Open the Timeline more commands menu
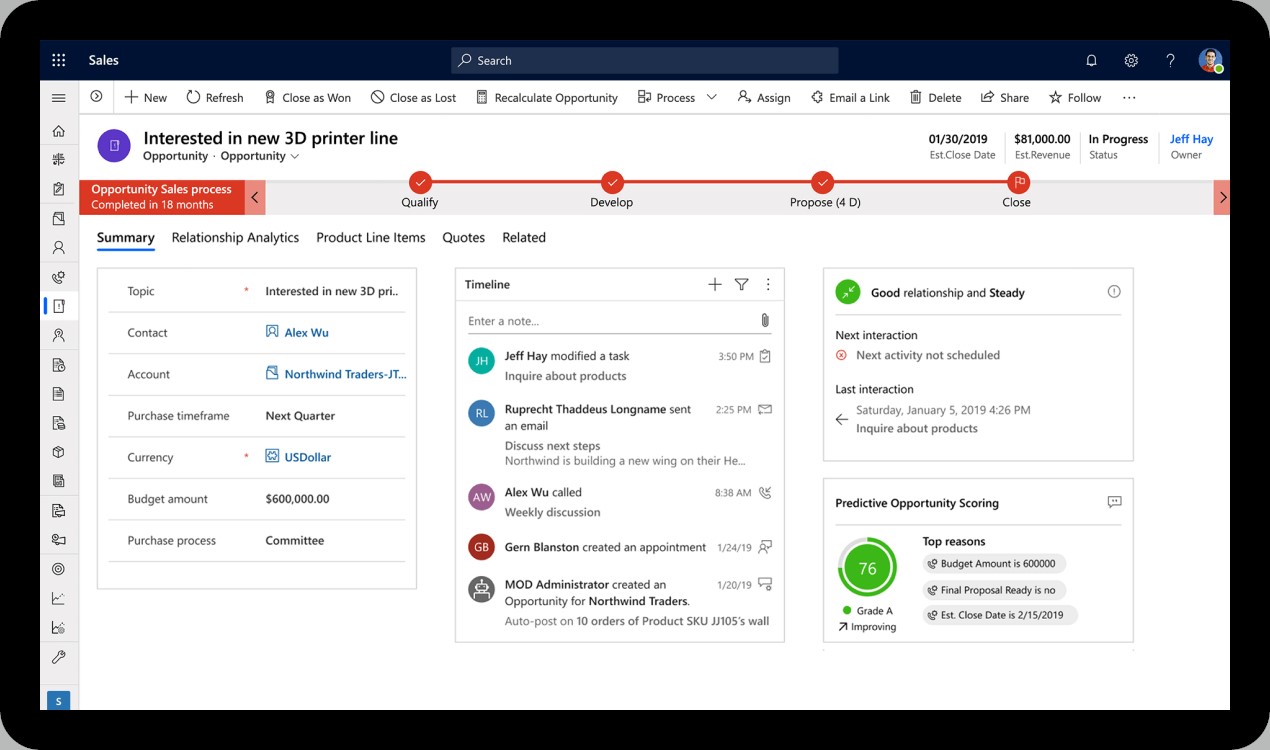1270x750 pixels. coord(768,284)
